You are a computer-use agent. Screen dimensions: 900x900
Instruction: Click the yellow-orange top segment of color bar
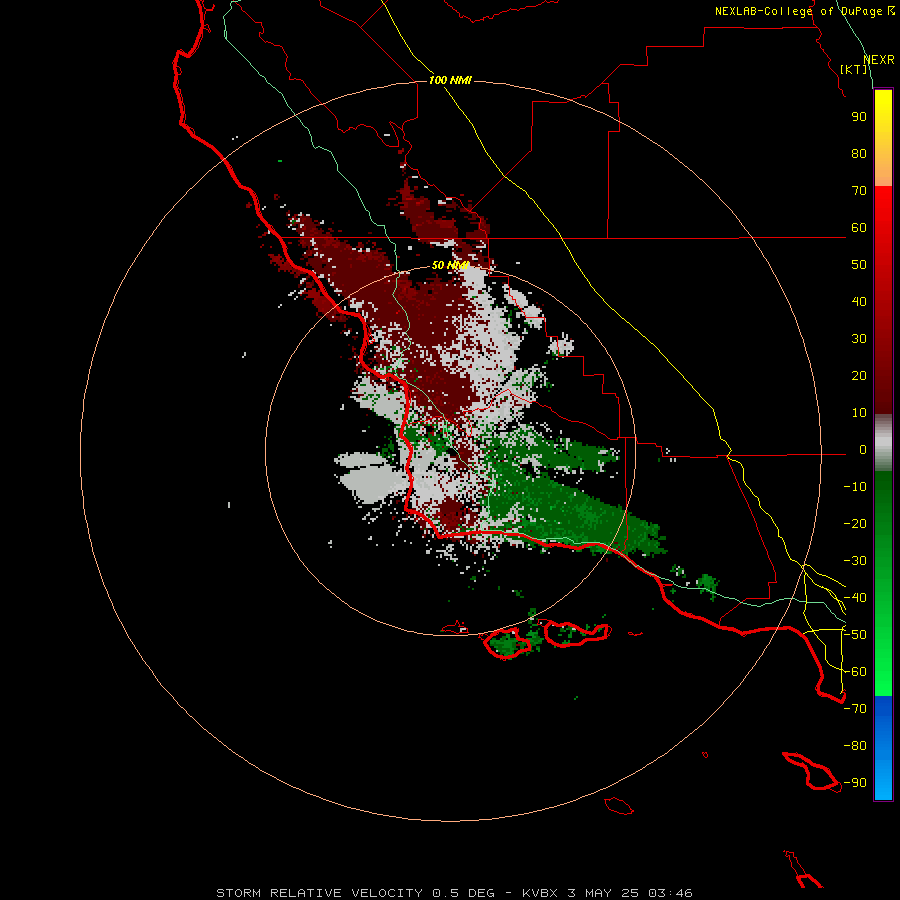[x=883, y=138]
